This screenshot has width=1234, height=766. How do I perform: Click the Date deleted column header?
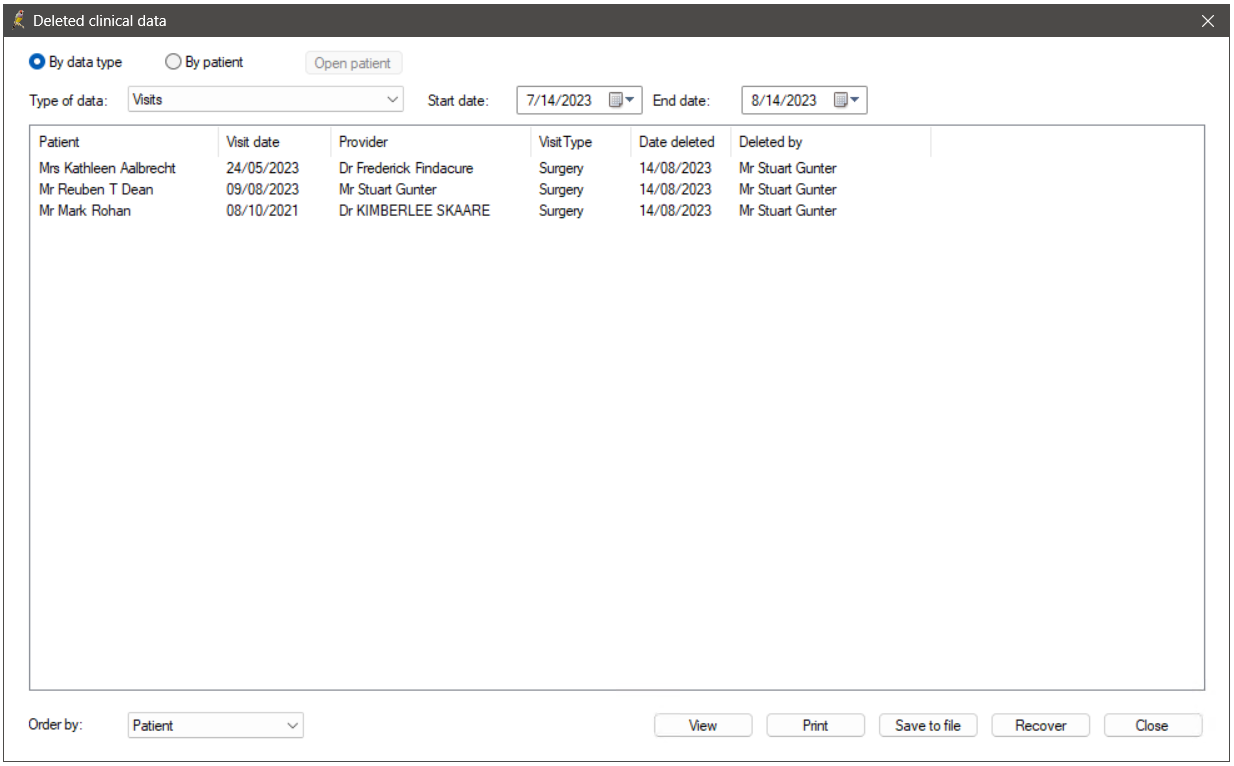tap(681, 142)
